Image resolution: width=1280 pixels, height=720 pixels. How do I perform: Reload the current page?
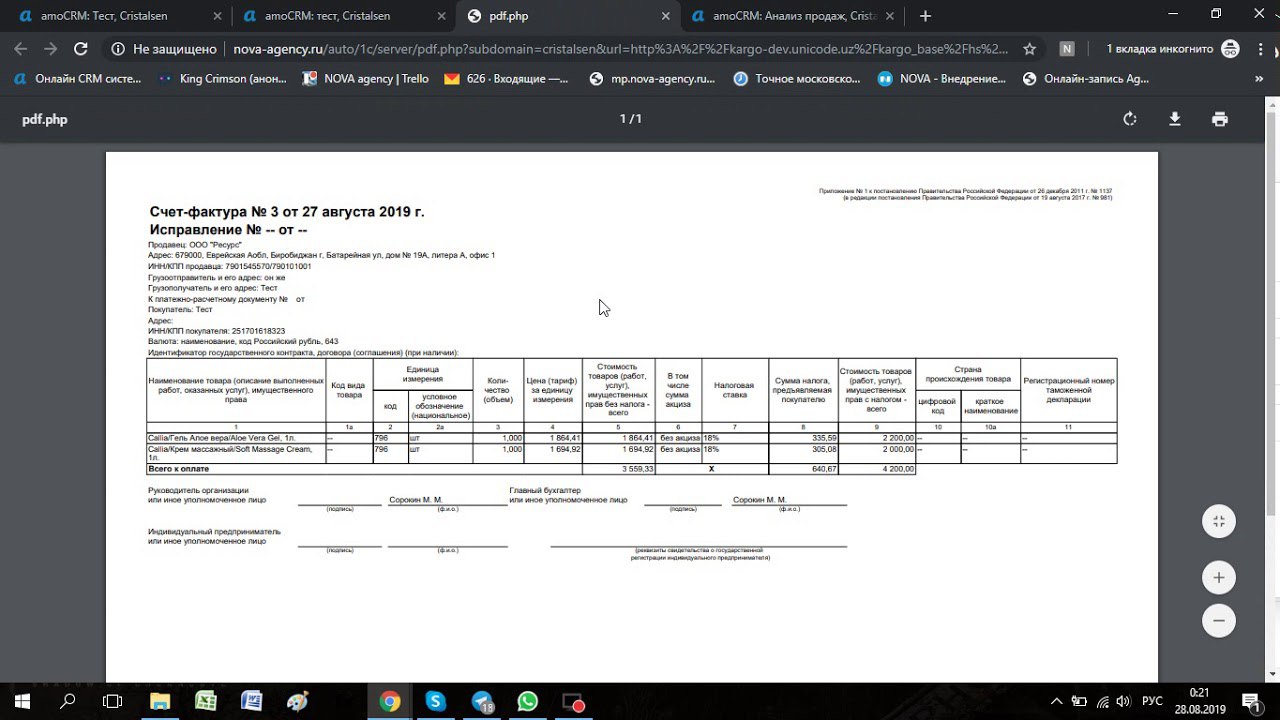click(x=81, y=48)
